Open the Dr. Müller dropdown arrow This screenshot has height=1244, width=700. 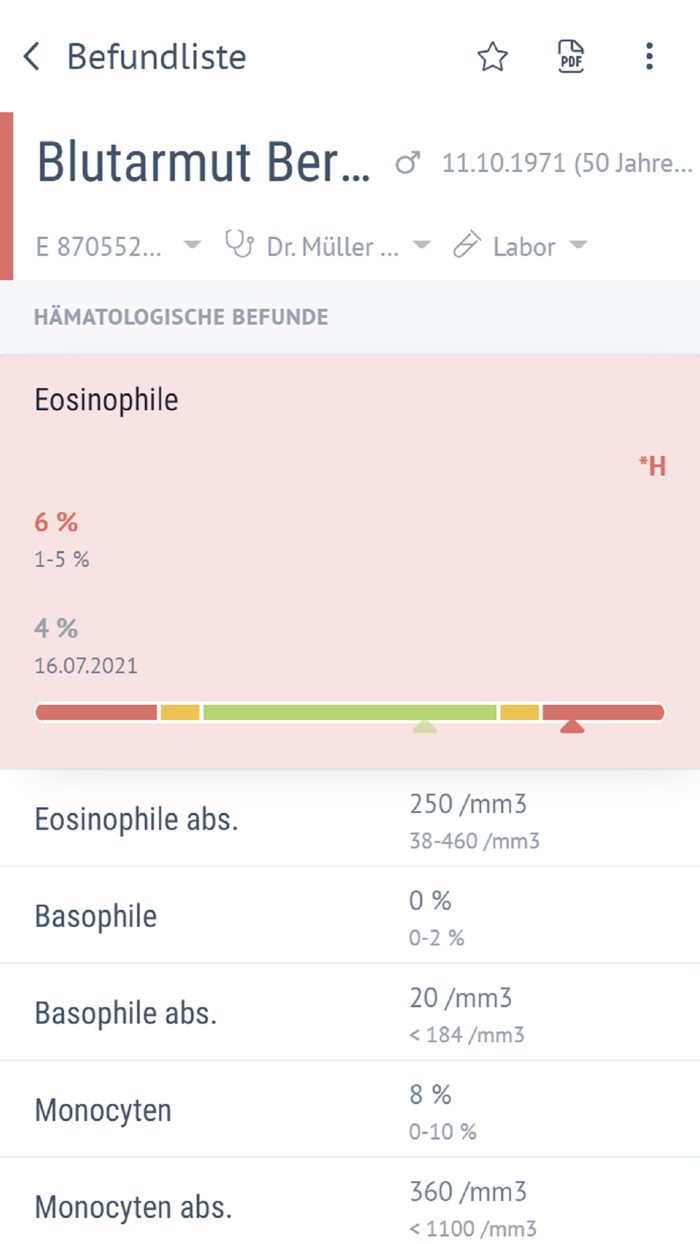tap(421, 246)
